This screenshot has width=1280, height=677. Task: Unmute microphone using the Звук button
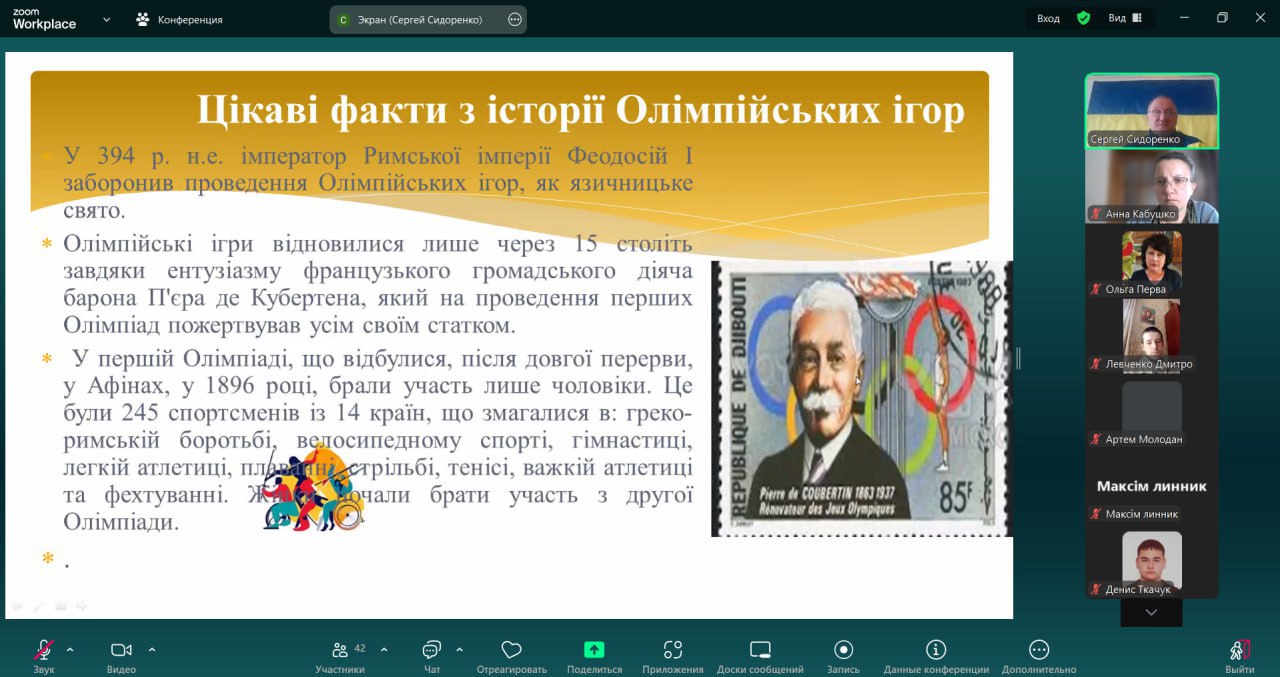[x=44, y=651]
